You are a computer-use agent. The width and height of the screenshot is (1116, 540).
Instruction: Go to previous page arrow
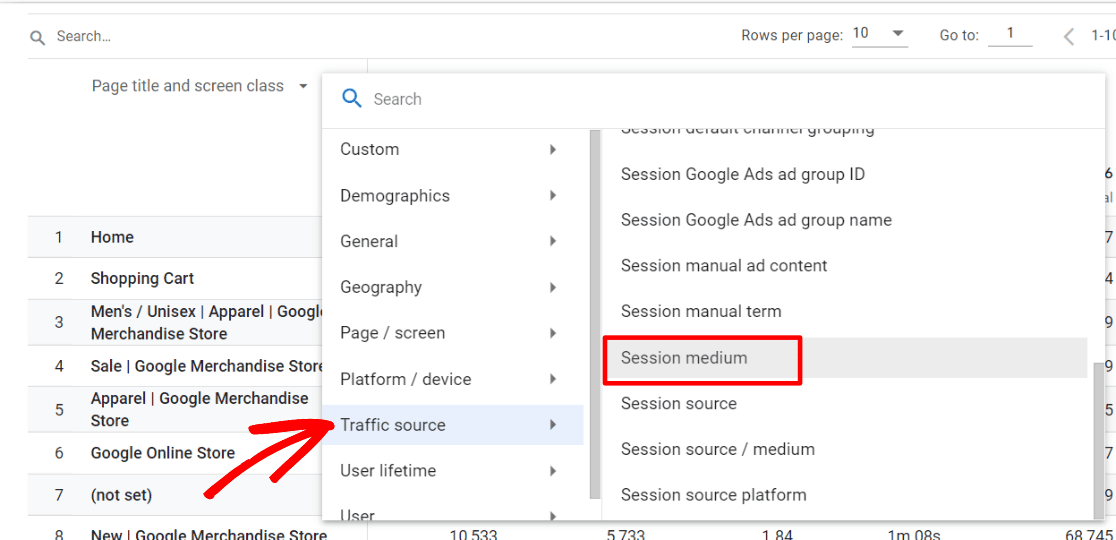[x=1069, y=37]
